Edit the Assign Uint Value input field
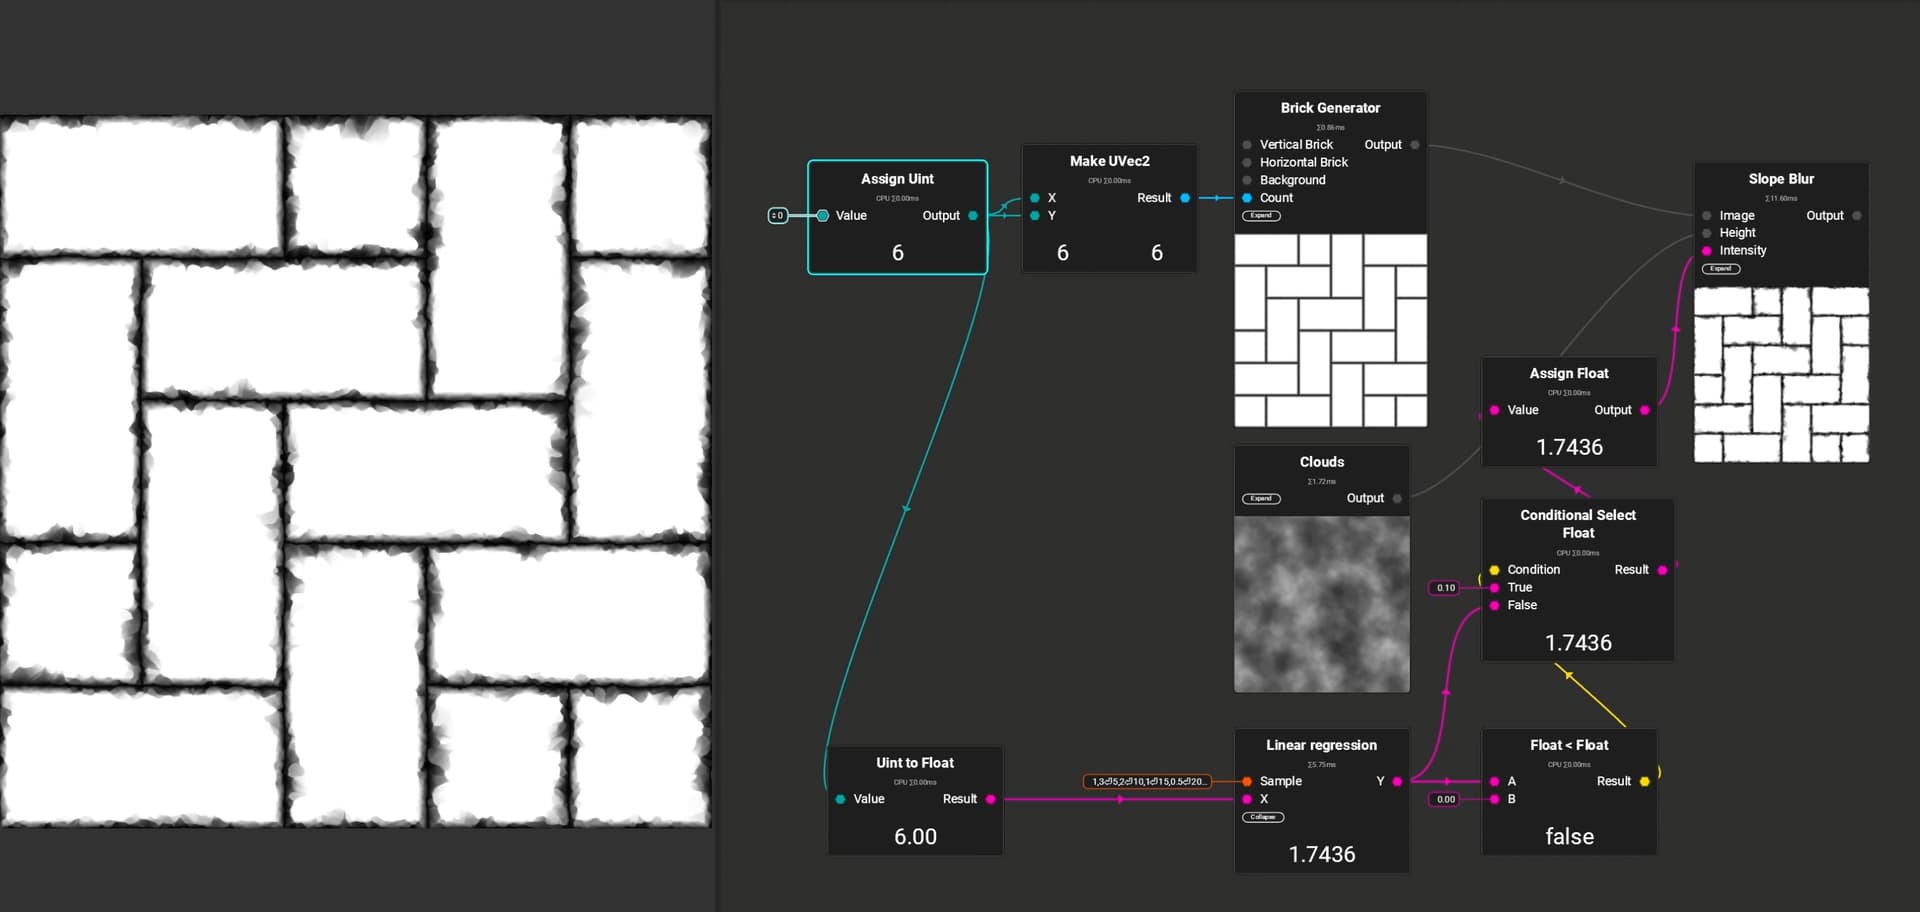The height and width of the screenshot is (912, 1920). pos(778,216)
